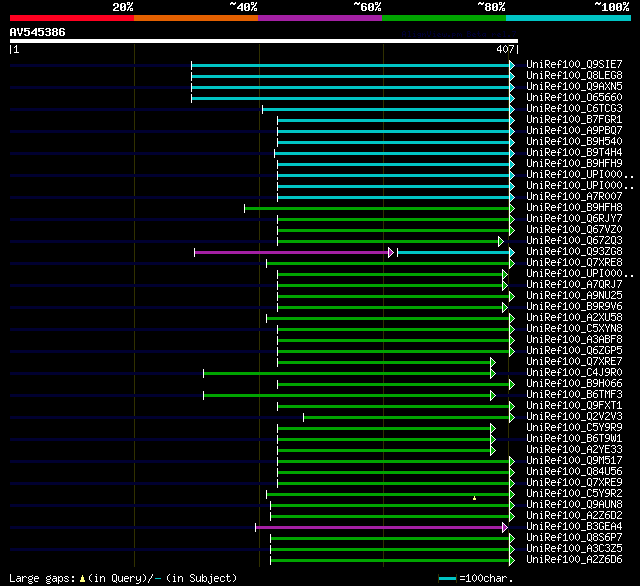Click the UniRef100_Q6RJY7 label
The height and width of the screenshot is (586, 640).
pyautogui.click(x=574, y=219)
